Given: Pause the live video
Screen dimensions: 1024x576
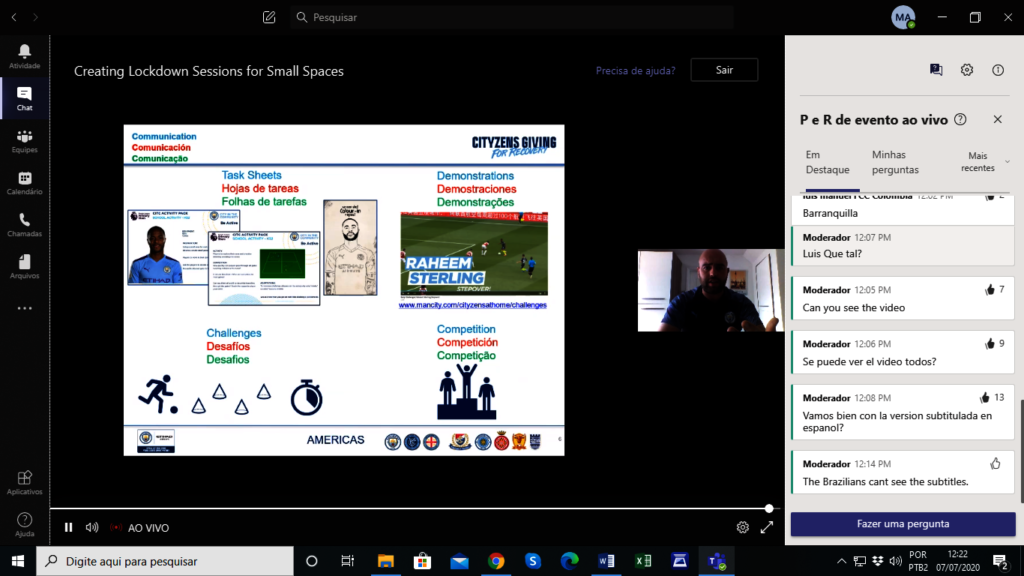Looking at the screenshot, I should 69,528.
